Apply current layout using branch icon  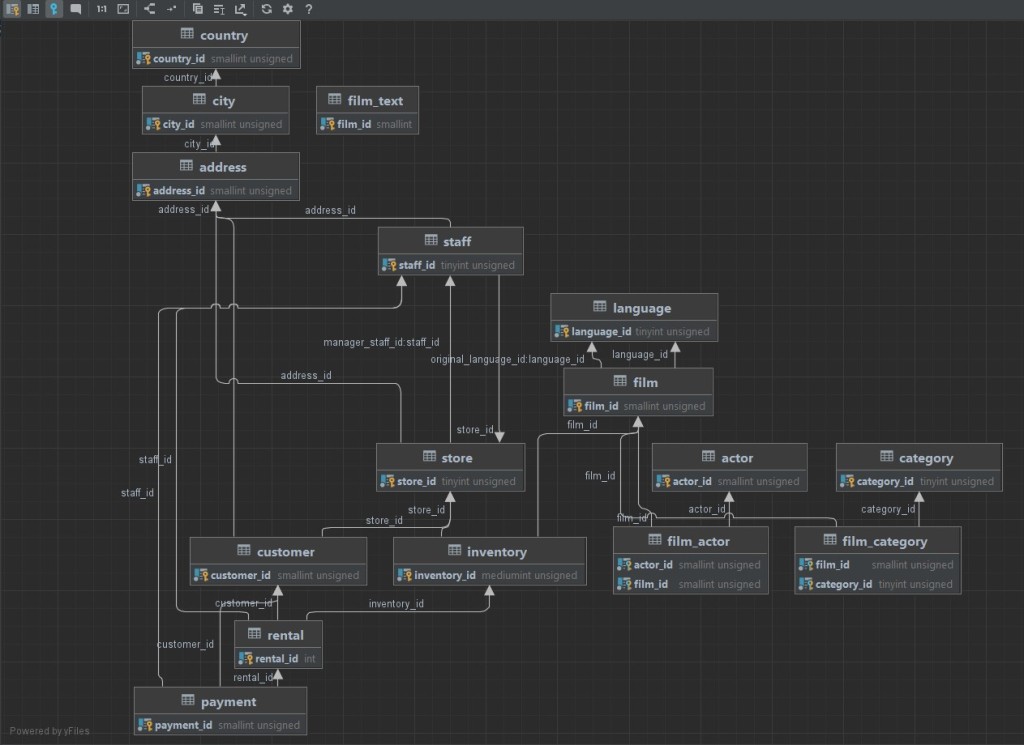point(150,9)
